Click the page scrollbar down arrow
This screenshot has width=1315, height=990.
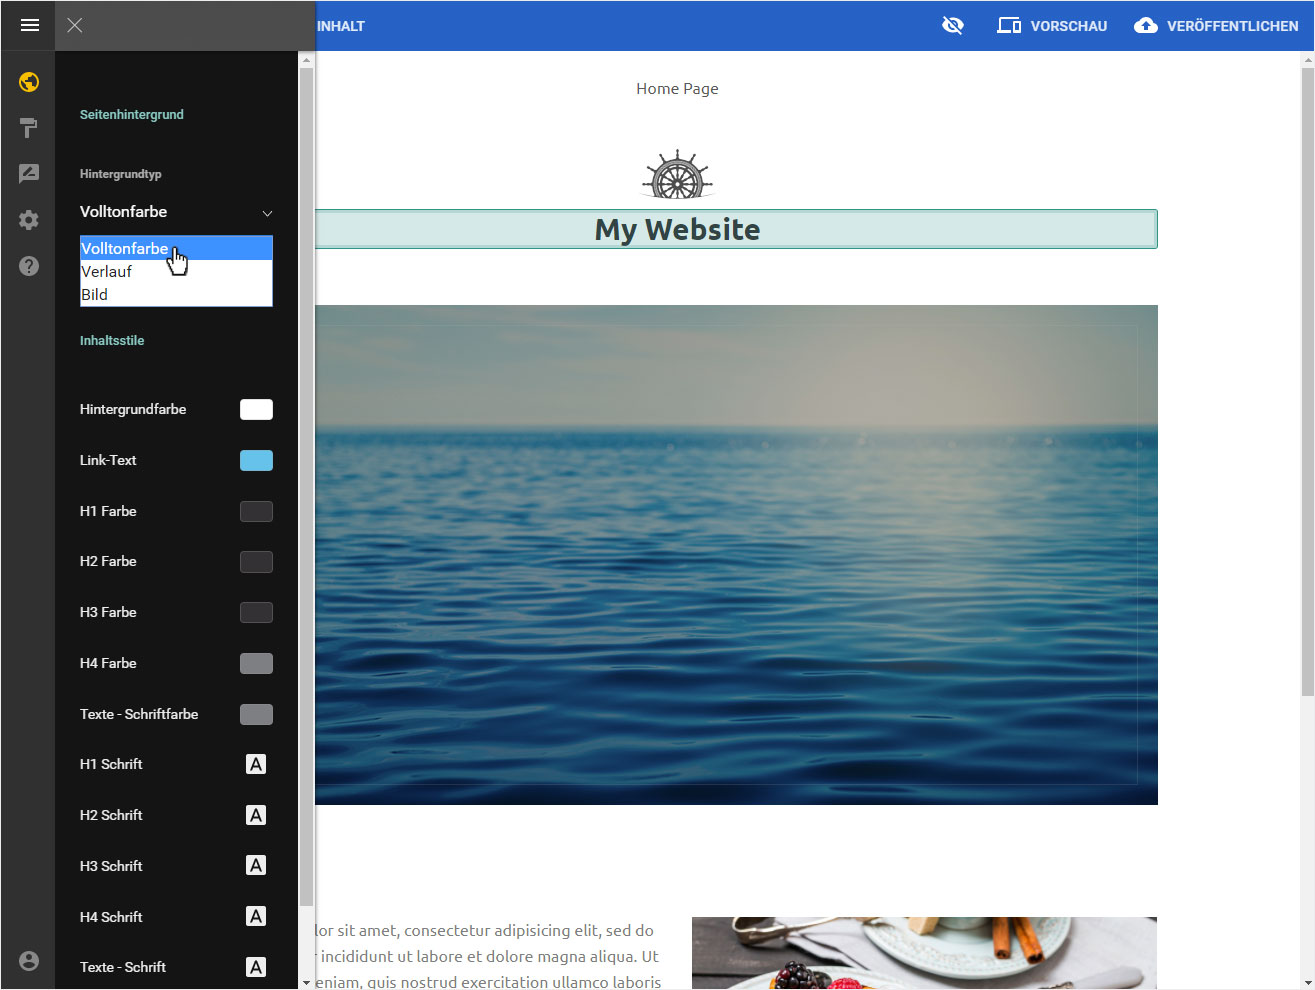1307,983
